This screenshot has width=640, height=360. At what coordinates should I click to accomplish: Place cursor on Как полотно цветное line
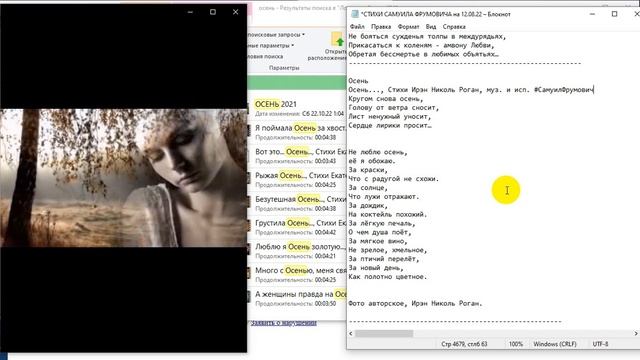click(x=388, y=277)
